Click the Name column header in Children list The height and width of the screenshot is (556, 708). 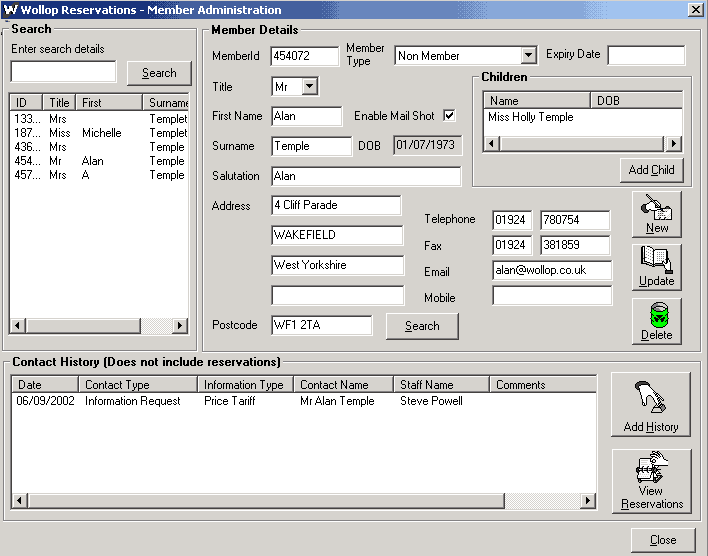point(537,100)
